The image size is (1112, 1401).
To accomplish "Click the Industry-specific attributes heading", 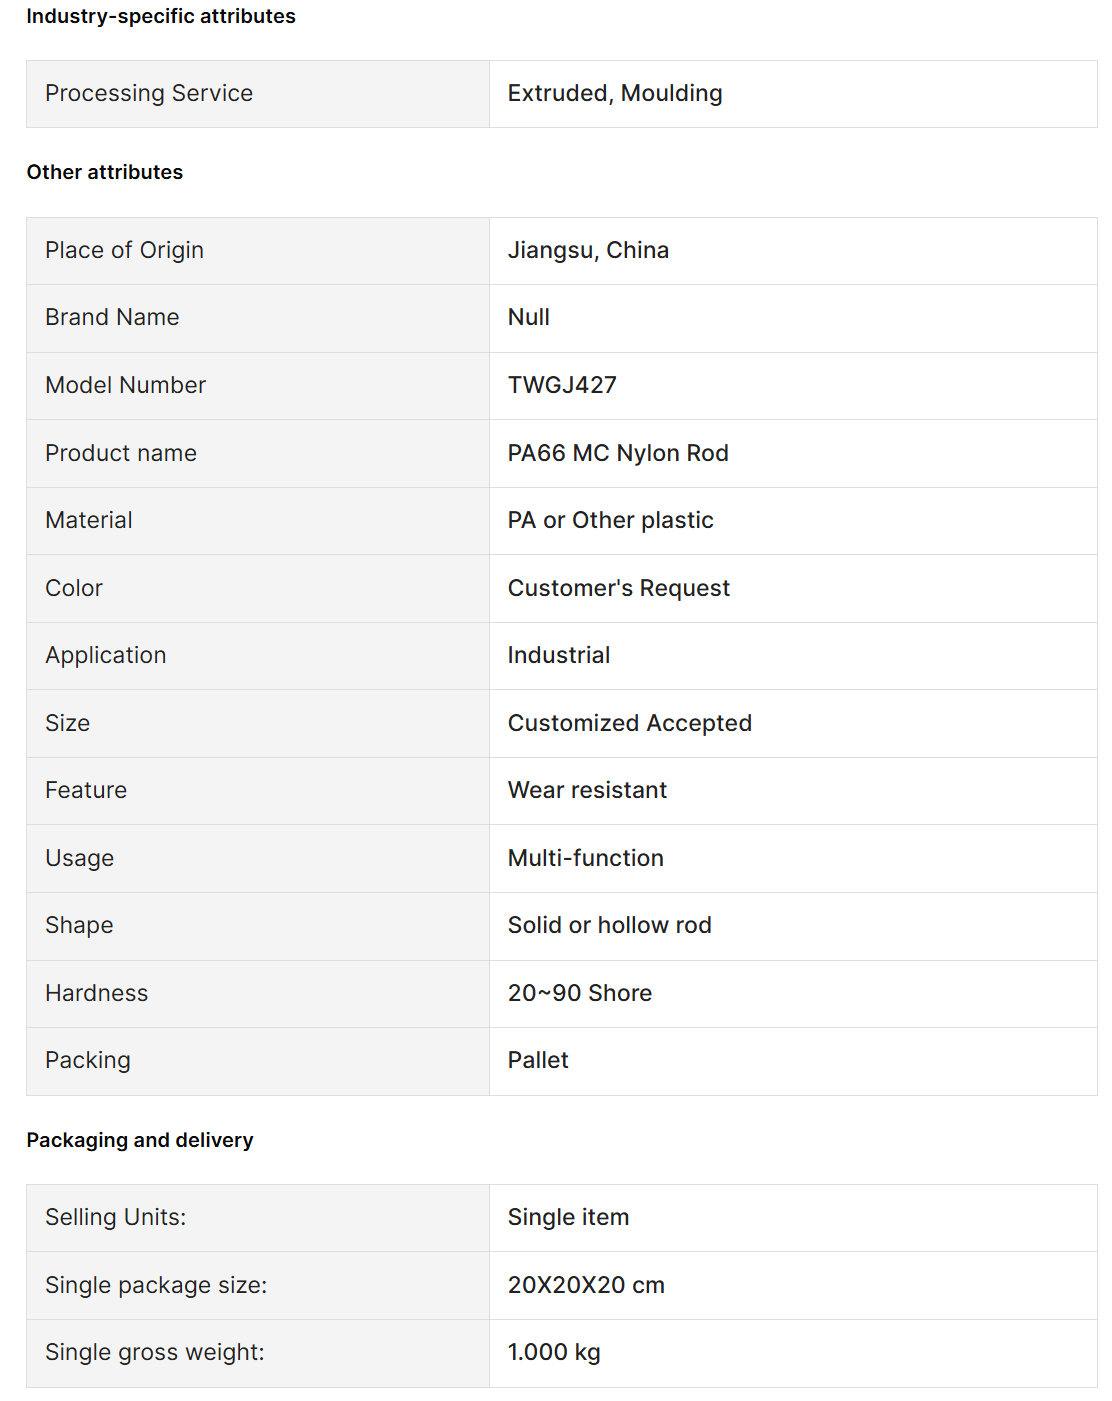I will point(161,16).
